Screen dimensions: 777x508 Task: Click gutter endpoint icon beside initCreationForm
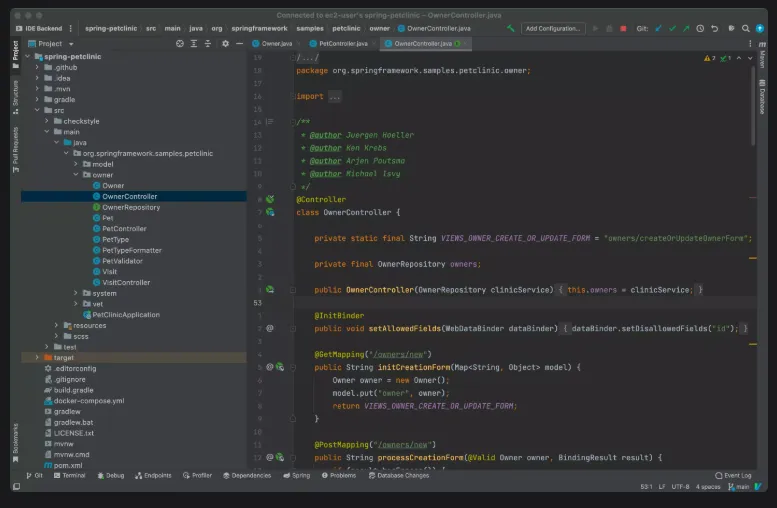[x=280, y=367]
